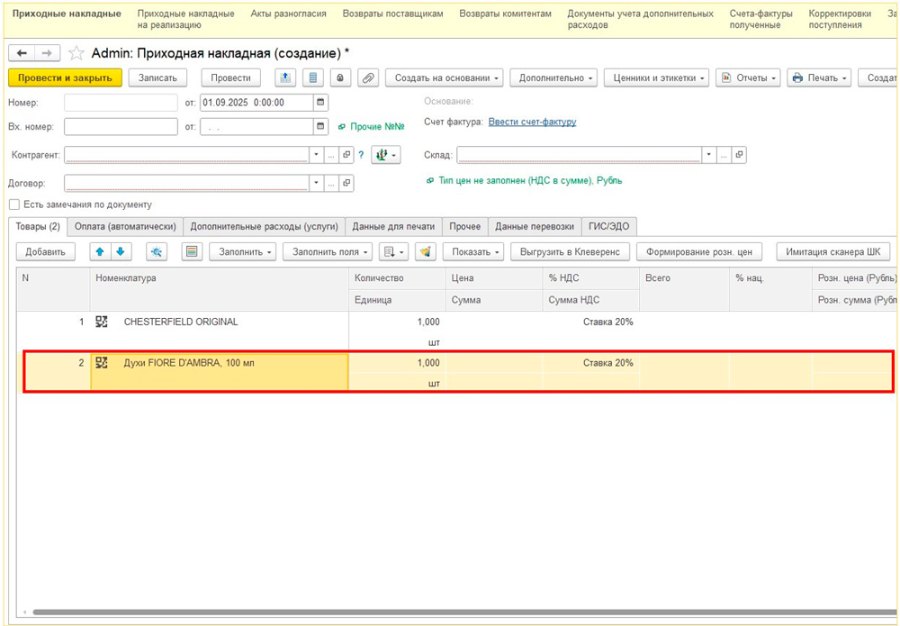Click barcode icon for the CHESTERFIELD ORIGINAL row
Screen dimensions: 900x626
pos(102,322)
